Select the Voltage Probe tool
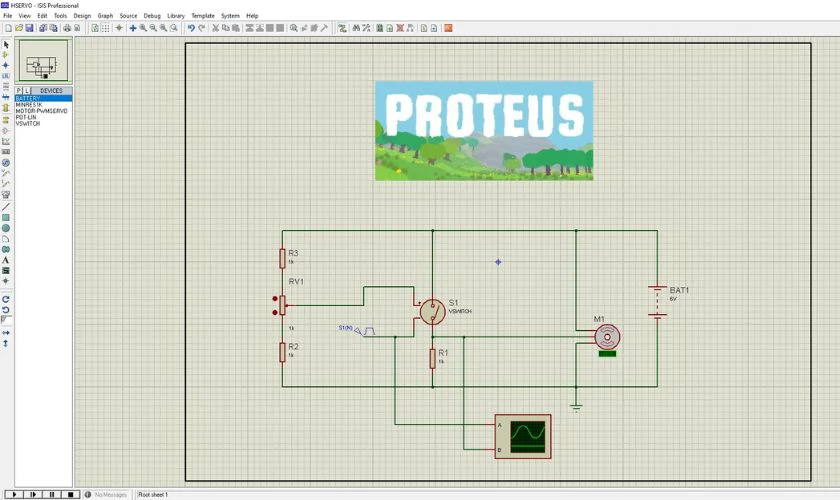840x500 pixels. pyautogui.click(x=6, y=174)
